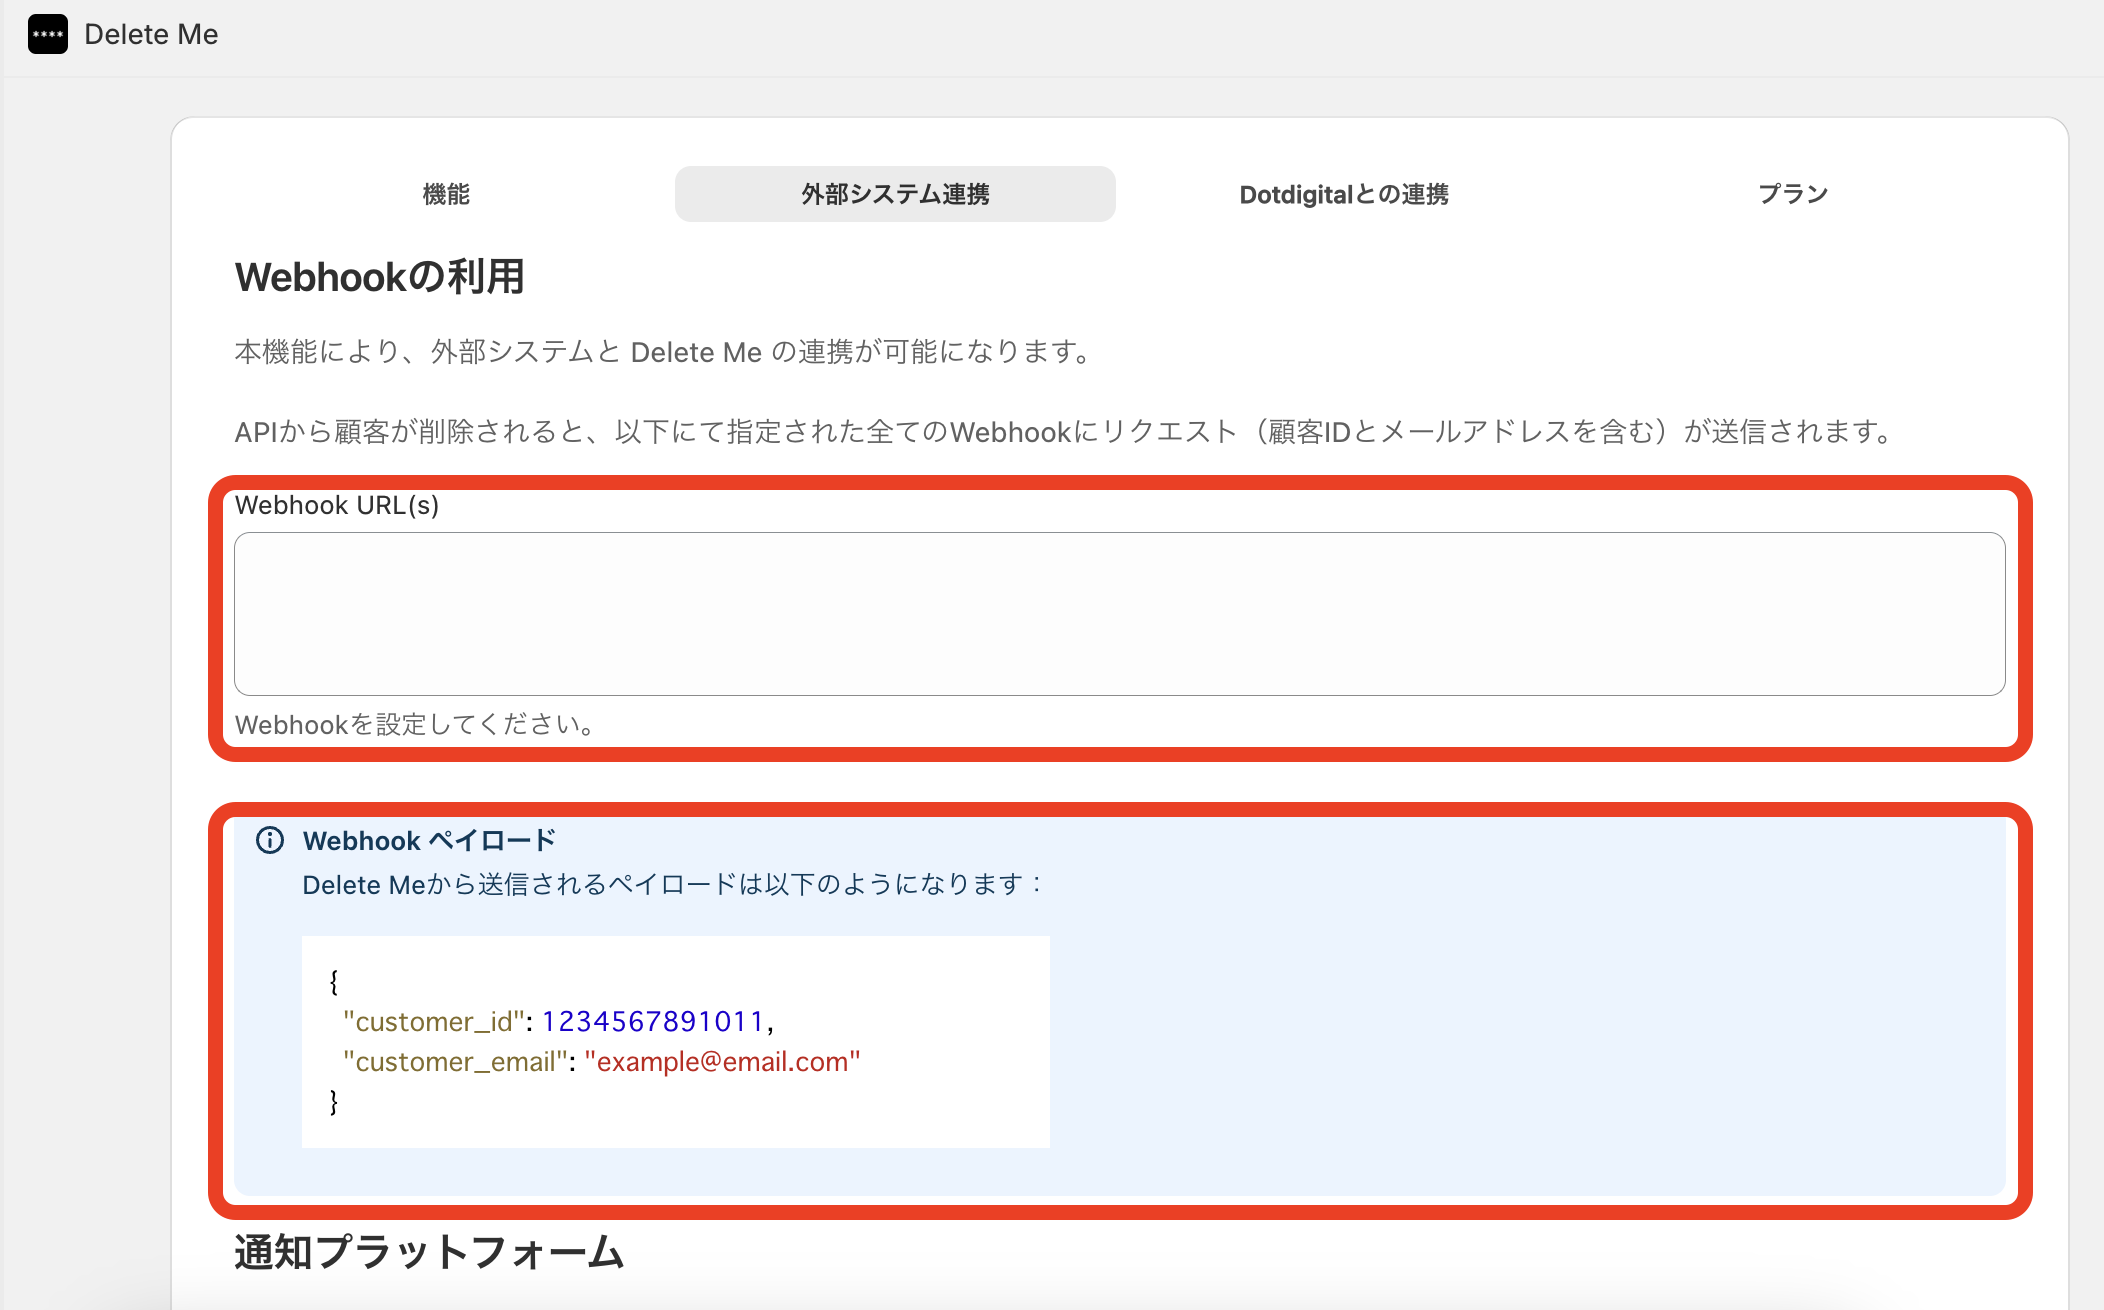Click the info icon beside Webhook ペイロード
The height and width of the screenshot is (1310, 2104).
tap(270, 840)
